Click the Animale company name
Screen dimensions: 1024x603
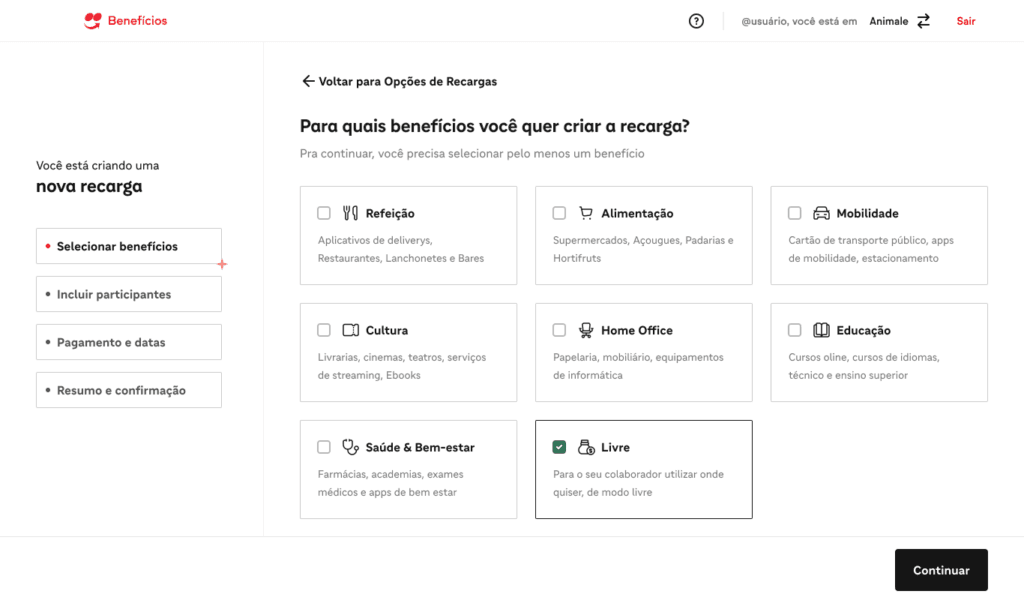889,21
